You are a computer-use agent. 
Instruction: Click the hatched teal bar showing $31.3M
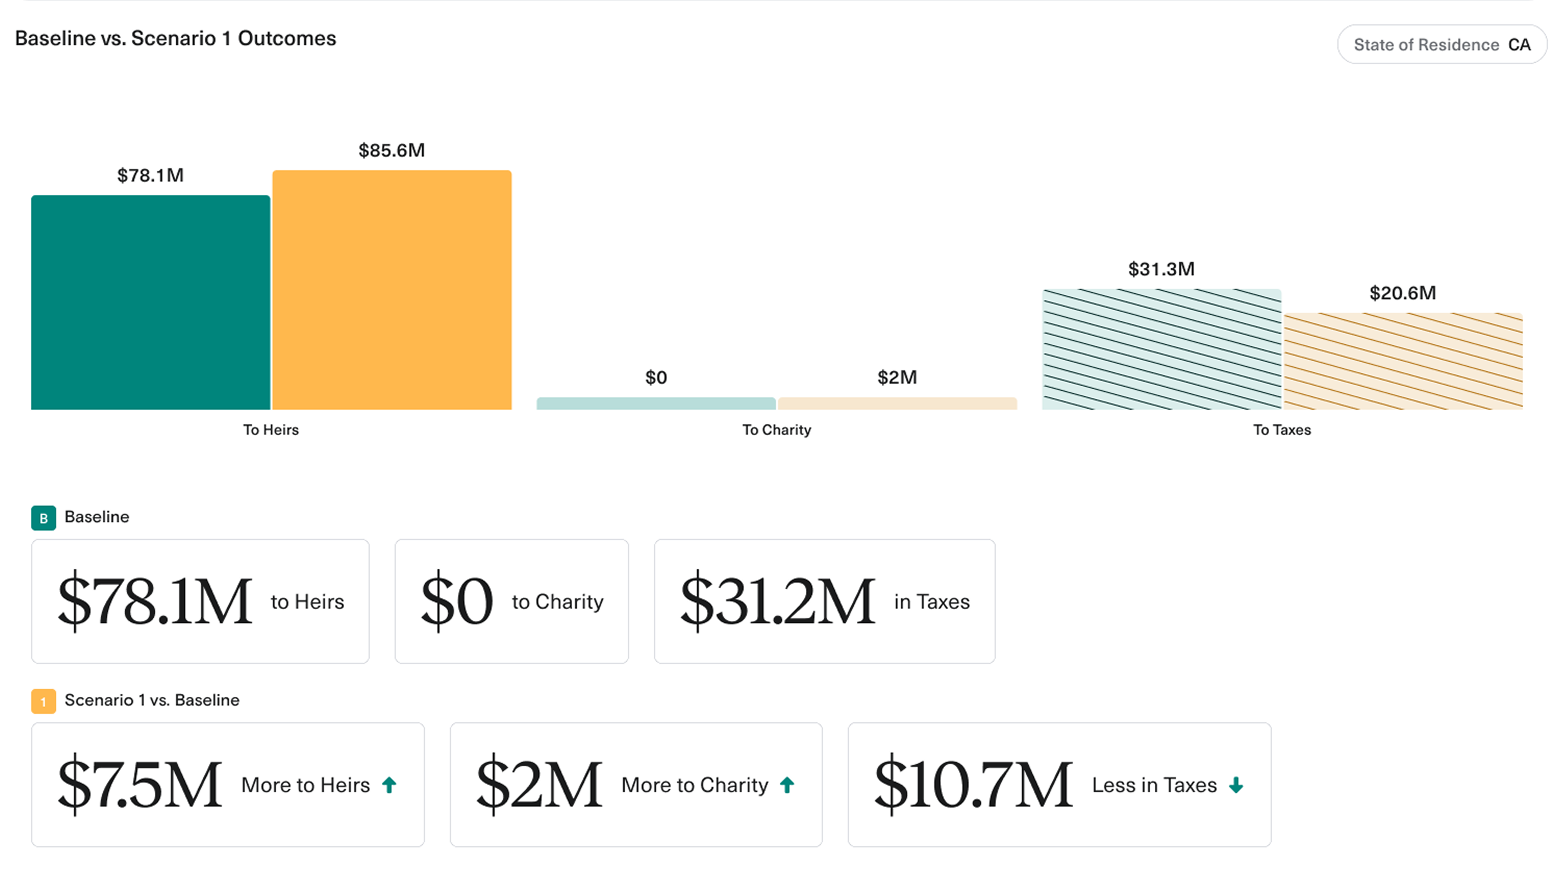pyautogui.click(x=1161, y=350)
